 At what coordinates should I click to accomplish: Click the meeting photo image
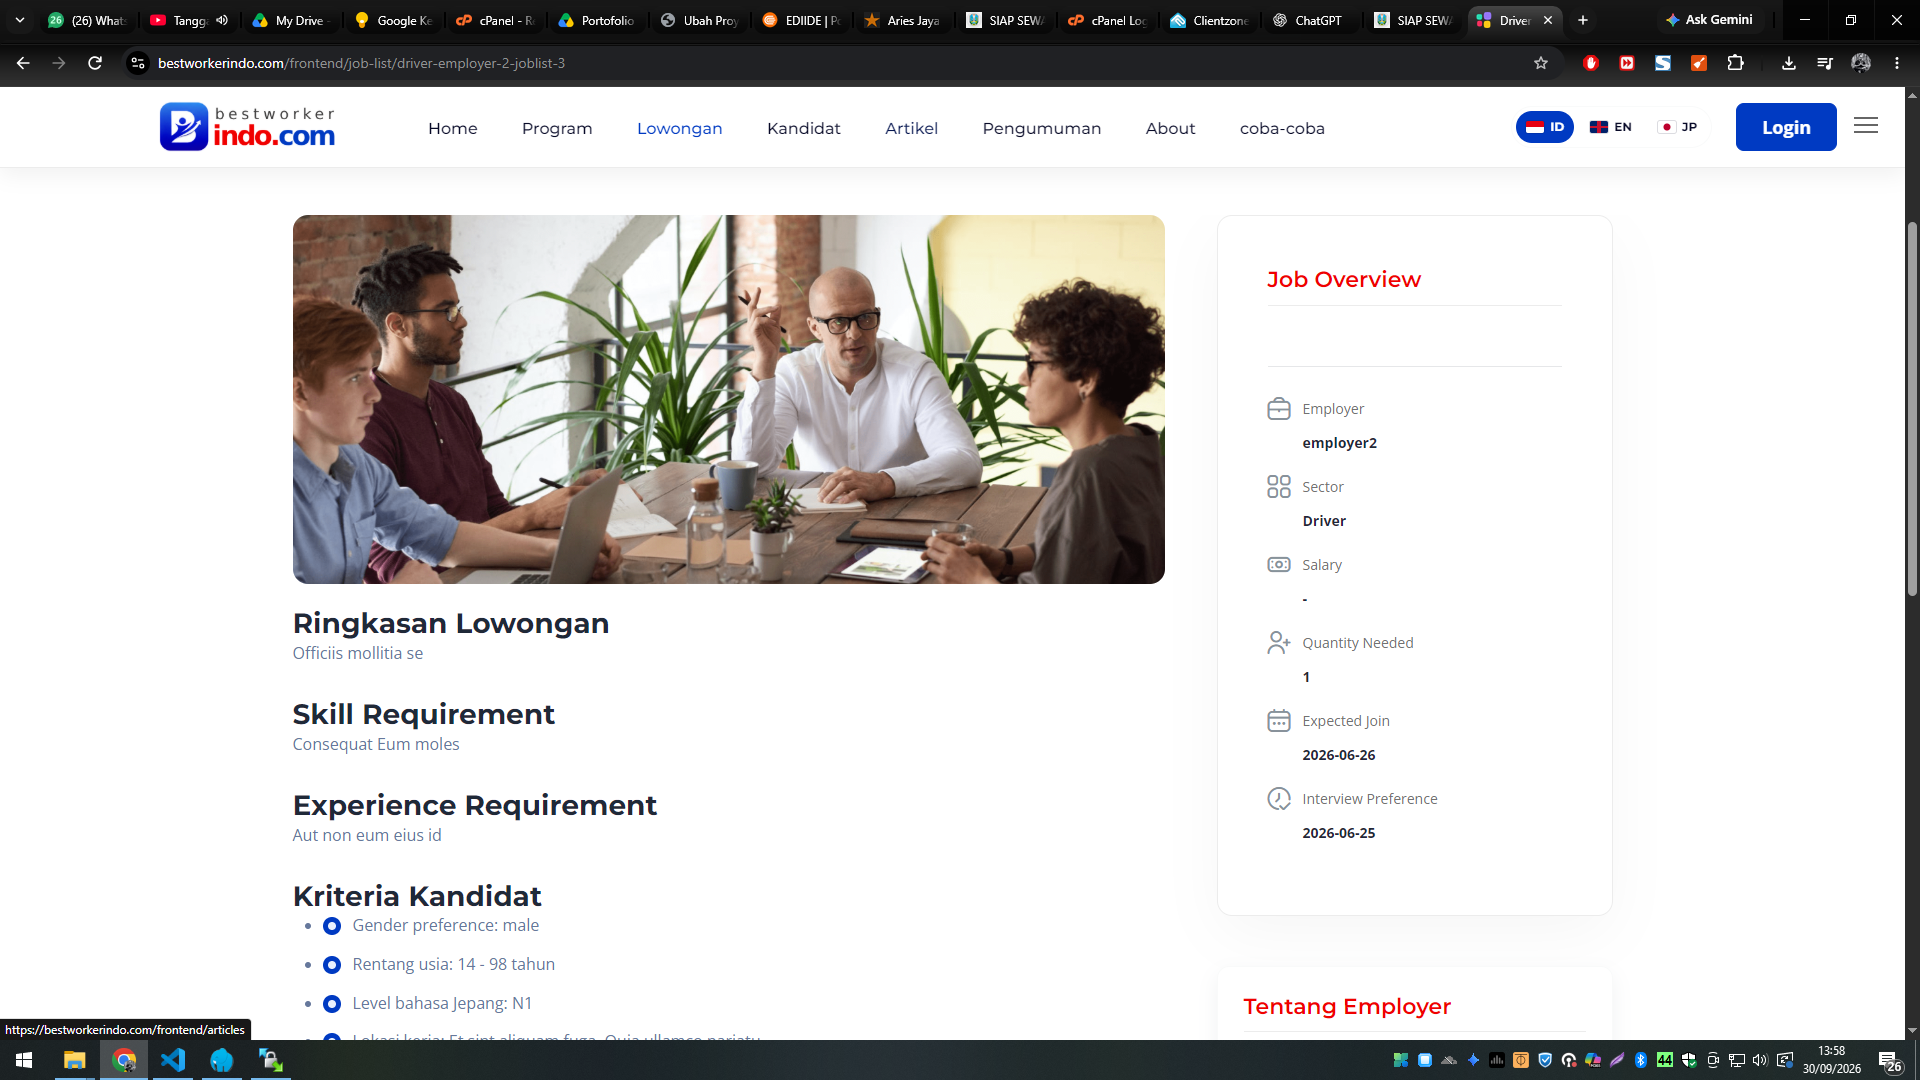pos(728,399)
